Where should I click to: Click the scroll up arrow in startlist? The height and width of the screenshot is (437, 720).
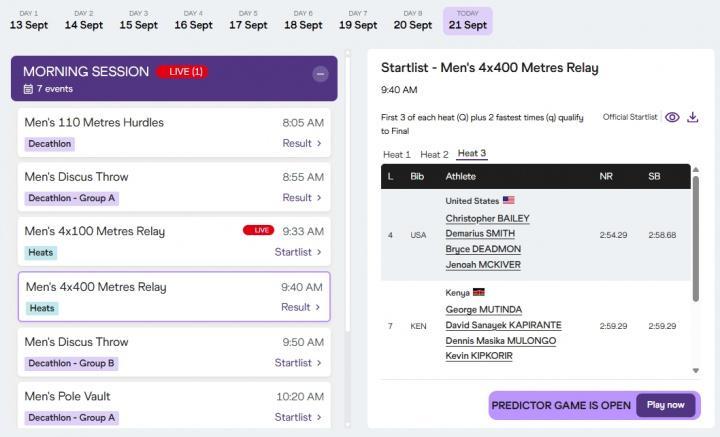[x=696, y=170]
